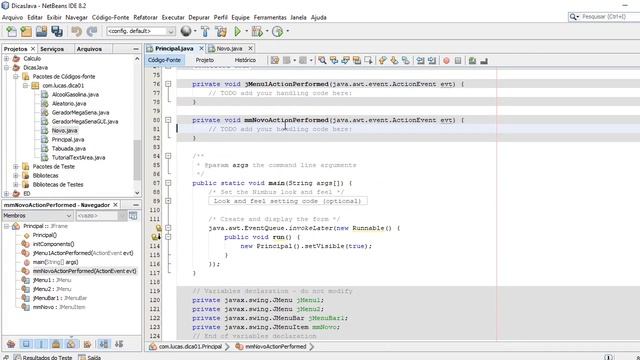Expand the Bibliotecas de Testes node
This screenshot has width=640, height=360.
pyautogui.click(x=16, y=184)
